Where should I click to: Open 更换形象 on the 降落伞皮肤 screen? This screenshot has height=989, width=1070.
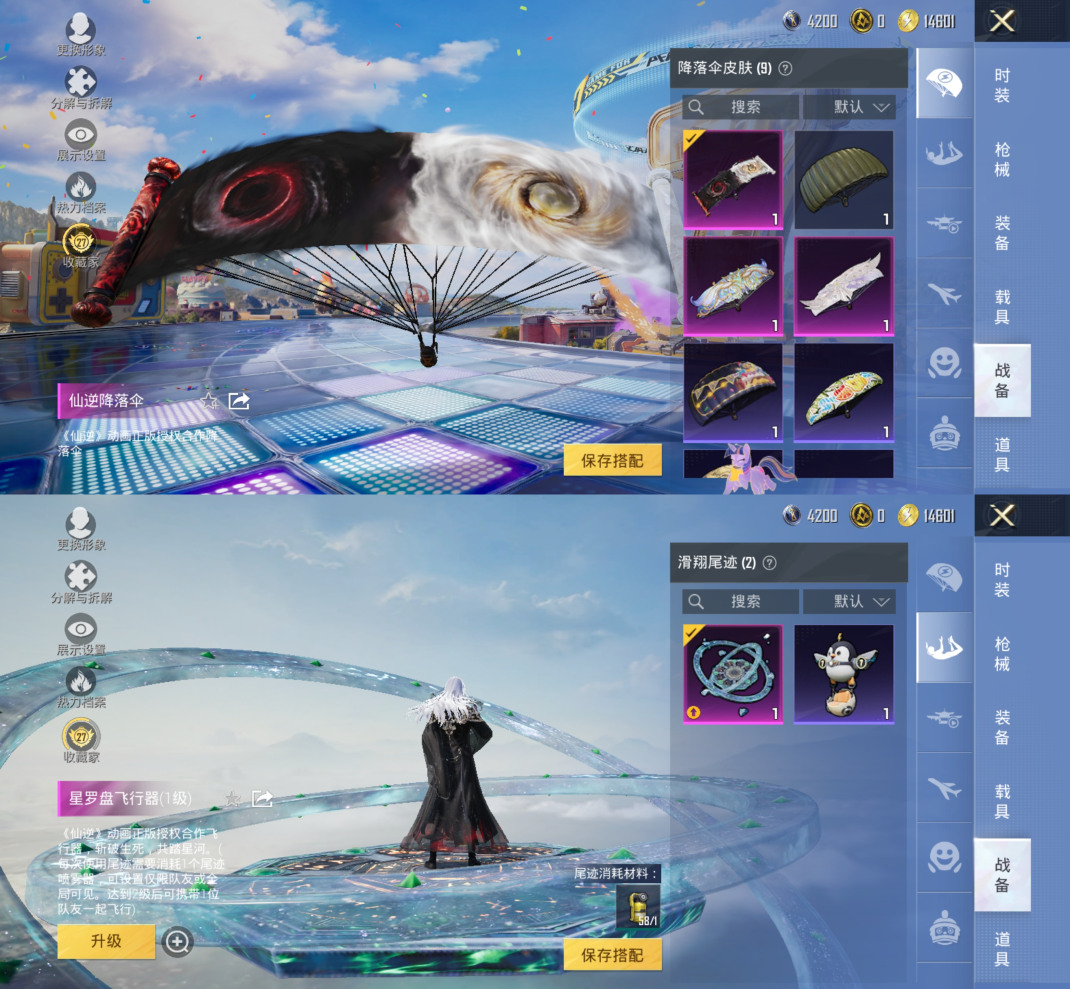tap(81, 34)
